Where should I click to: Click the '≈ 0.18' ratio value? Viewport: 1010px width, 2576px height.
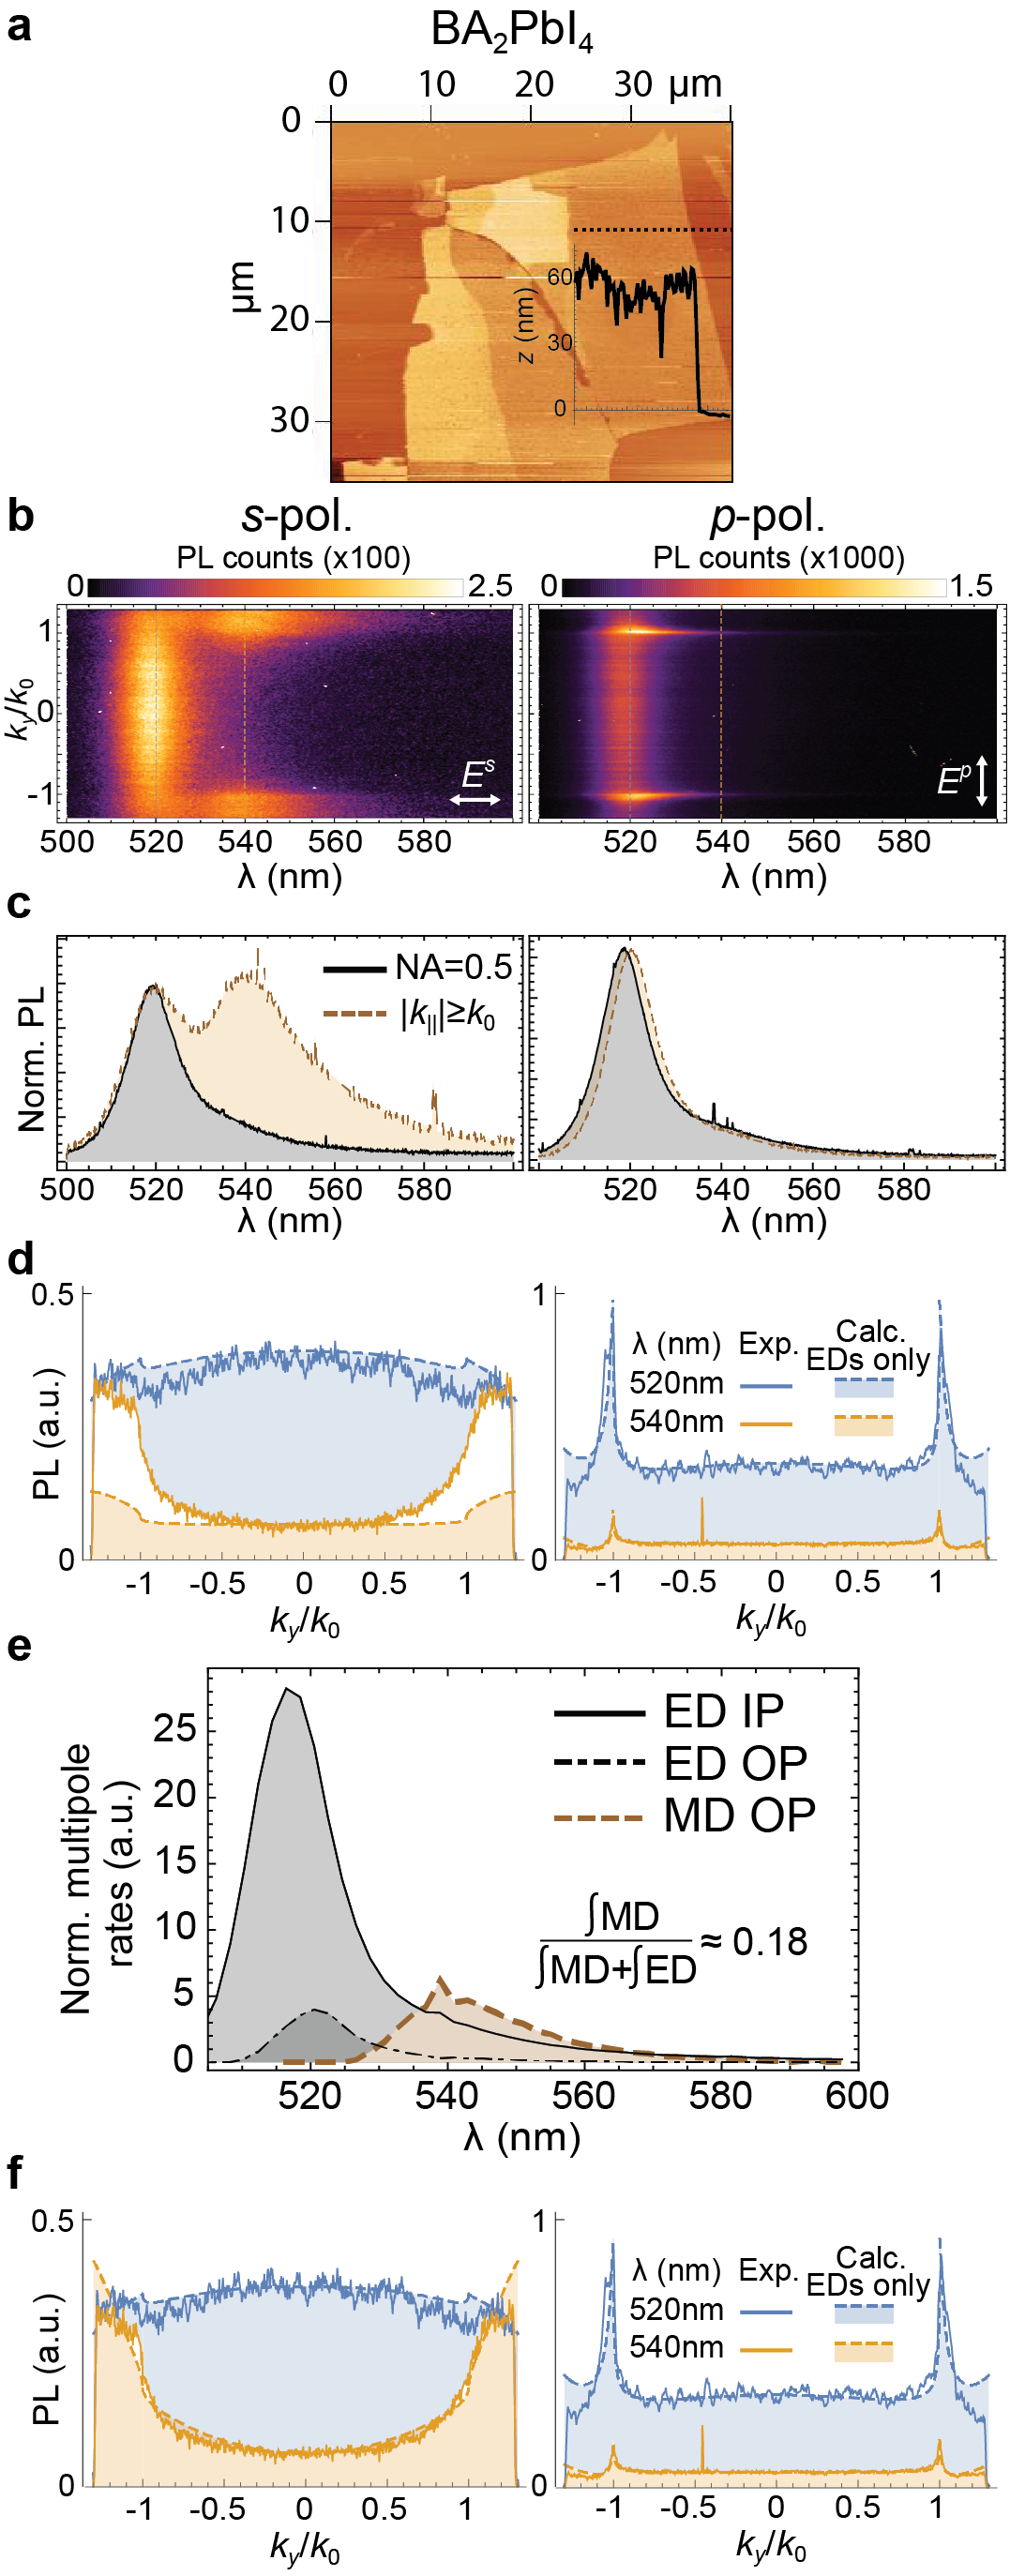[754, 1941]
